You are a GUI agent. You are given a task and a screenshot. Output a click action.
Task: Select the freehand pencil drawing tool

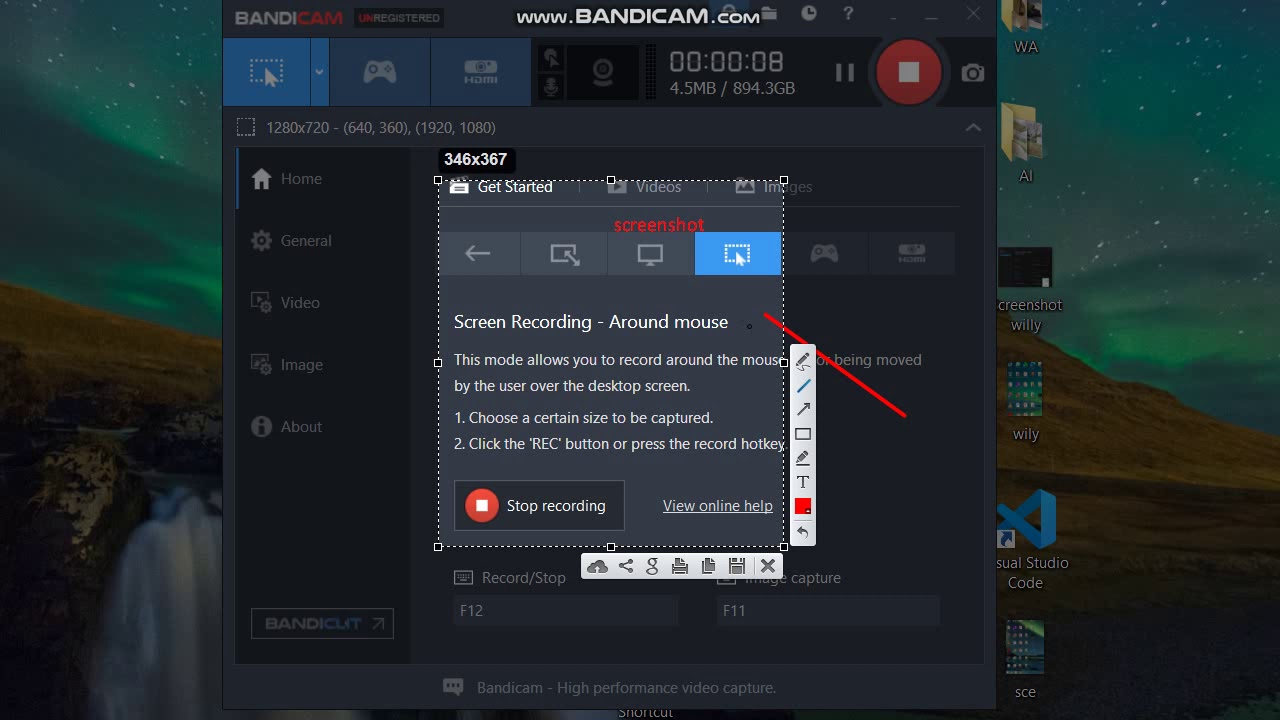[x=803, y=361]
